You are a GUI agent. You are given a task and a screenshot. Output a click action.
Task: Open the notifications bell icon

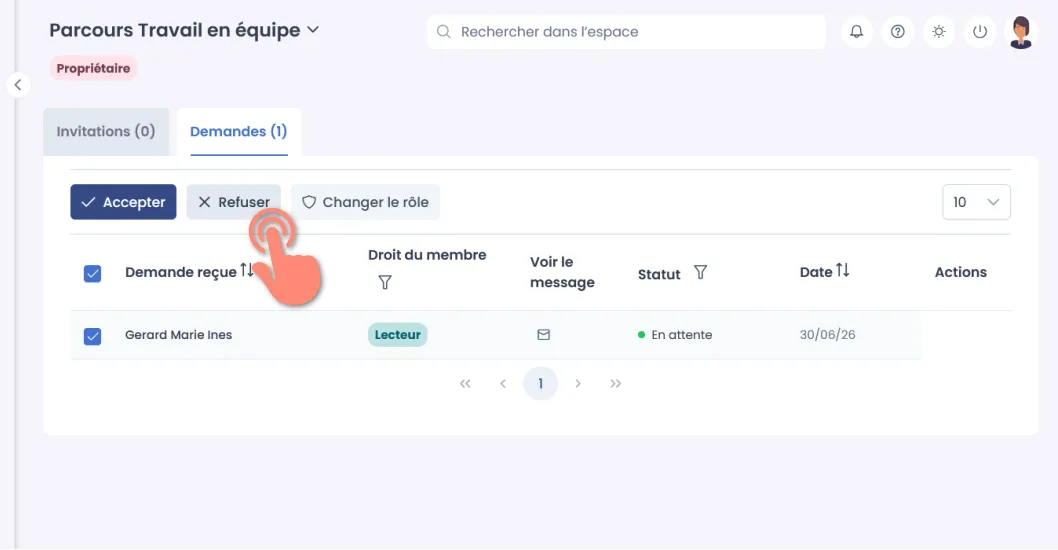click(x=856, y=32)
